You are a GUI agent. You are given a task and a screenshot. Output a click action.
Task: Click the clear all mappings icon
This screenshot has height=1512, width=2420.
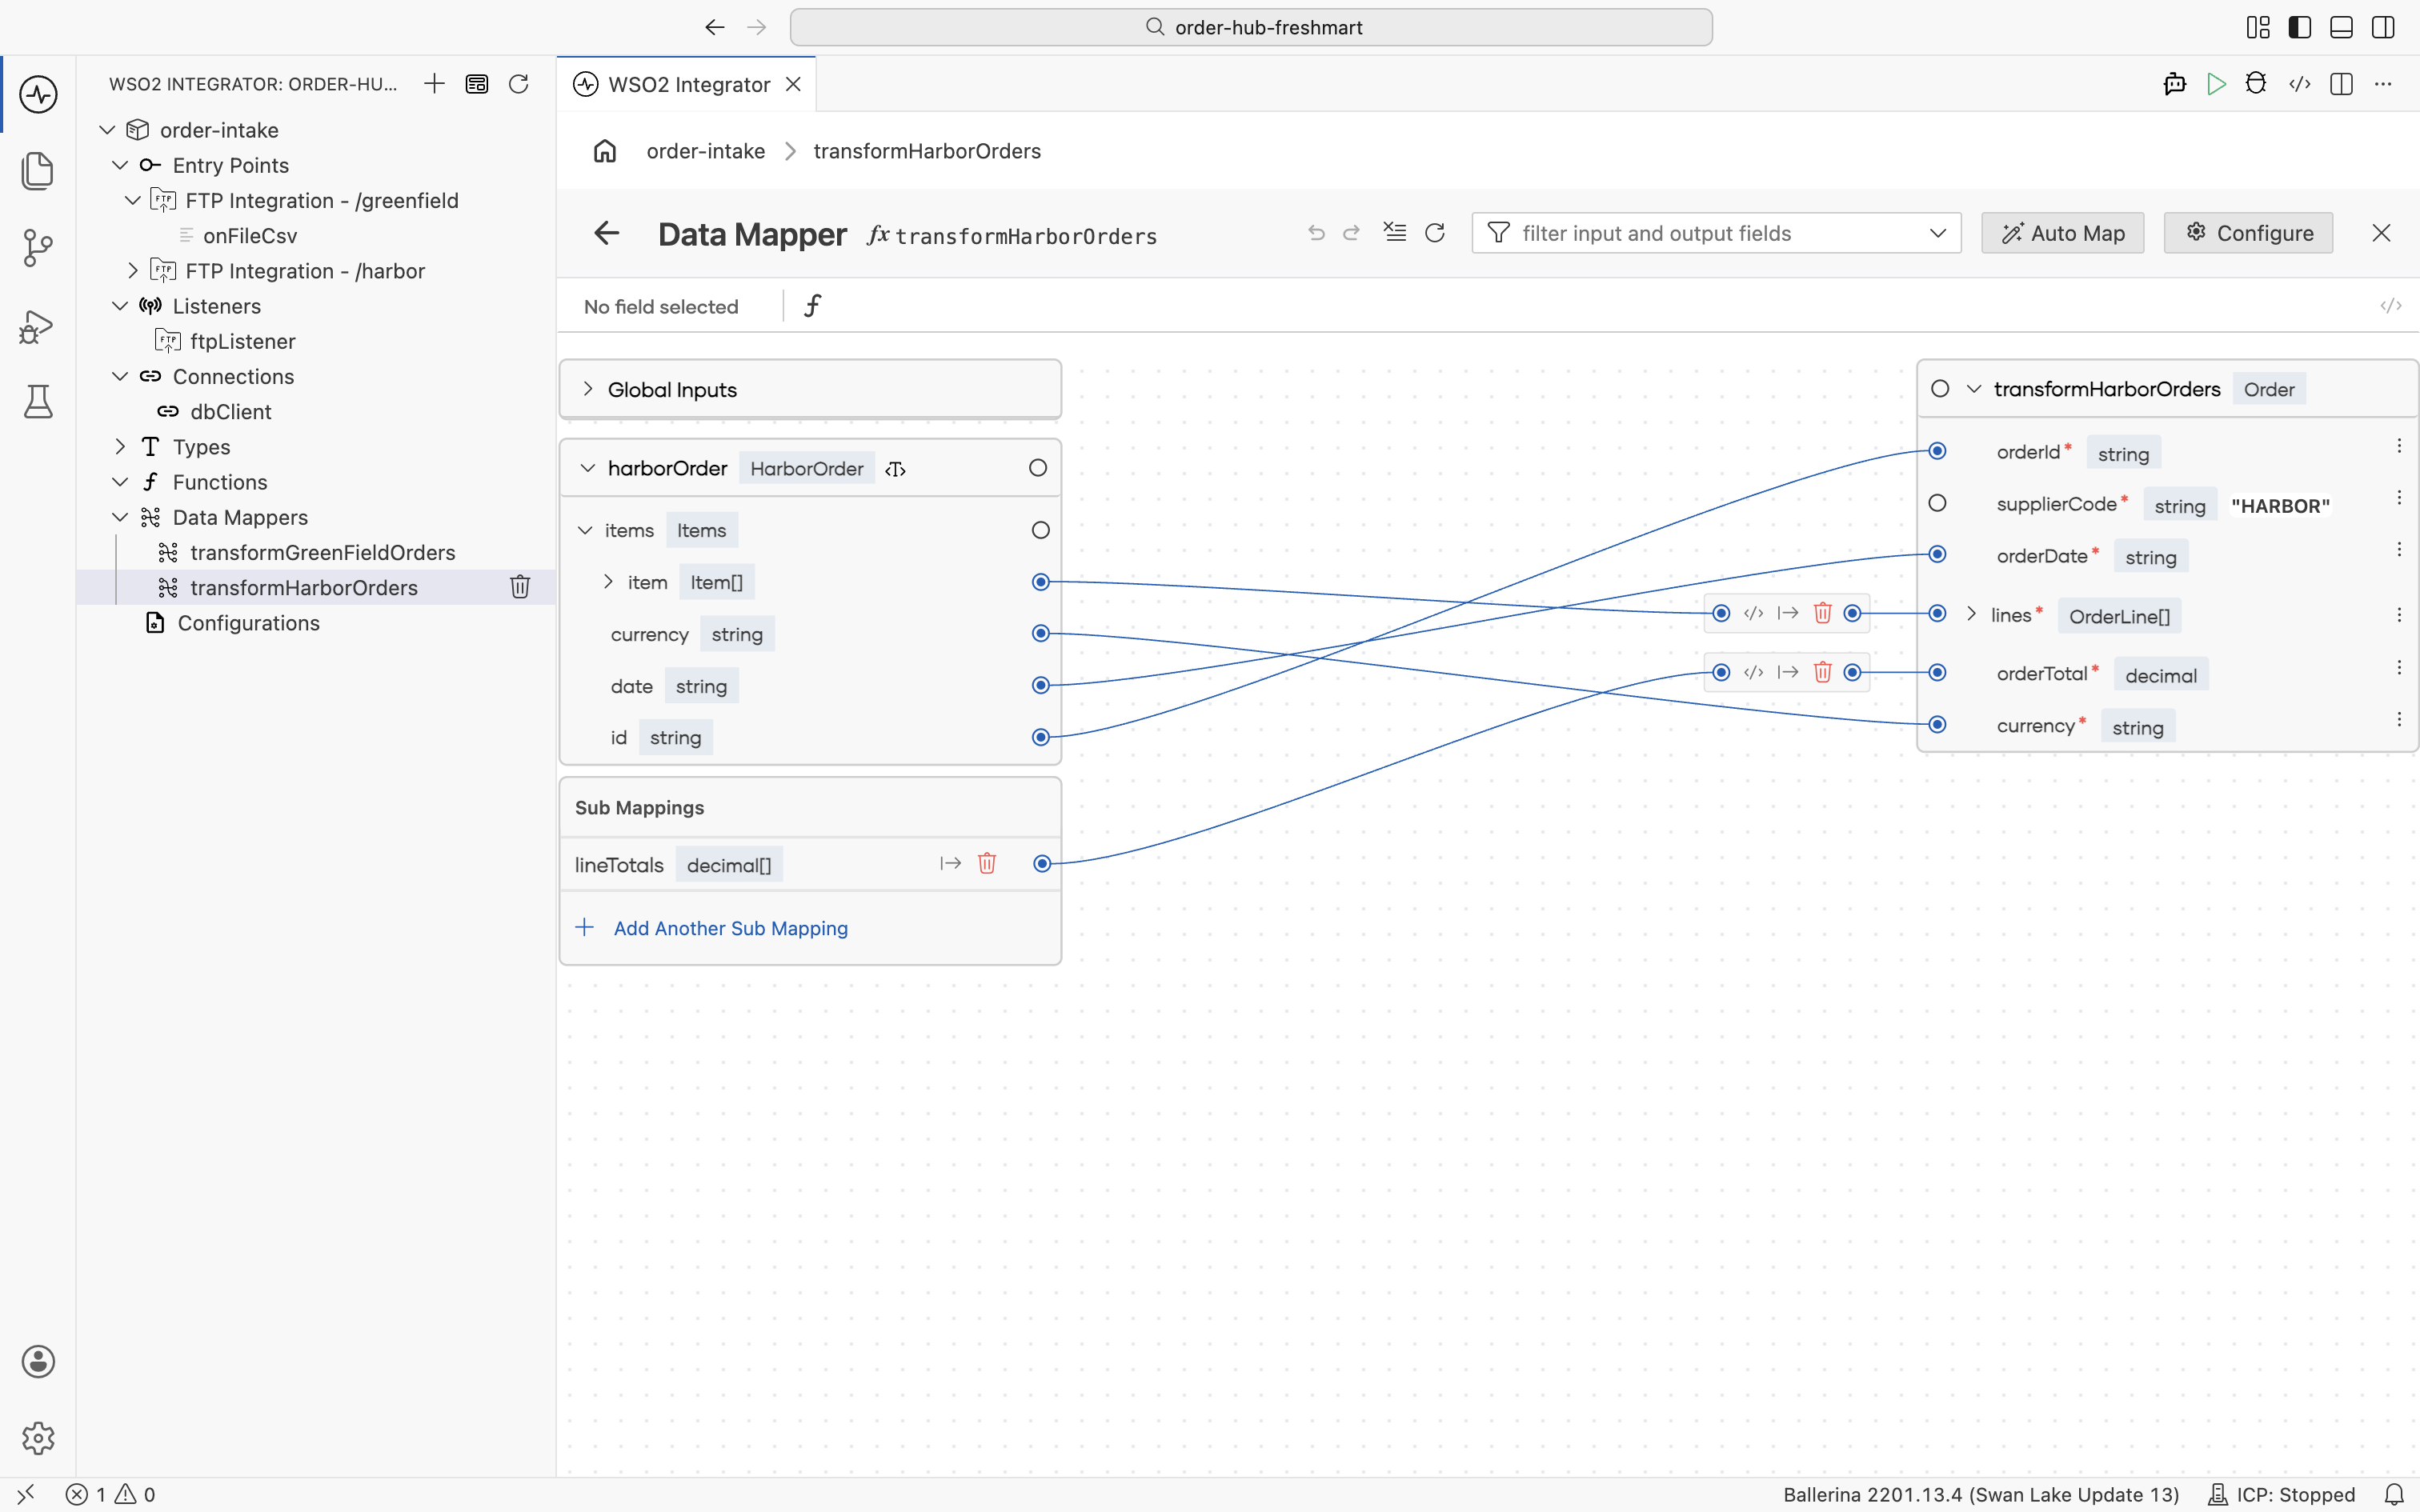coord(1395,233)
